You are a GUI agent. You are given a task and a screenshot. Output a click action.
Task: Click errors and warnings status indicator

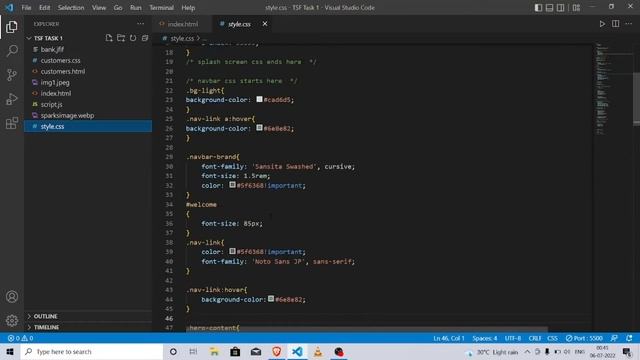(x=20, y=338)
